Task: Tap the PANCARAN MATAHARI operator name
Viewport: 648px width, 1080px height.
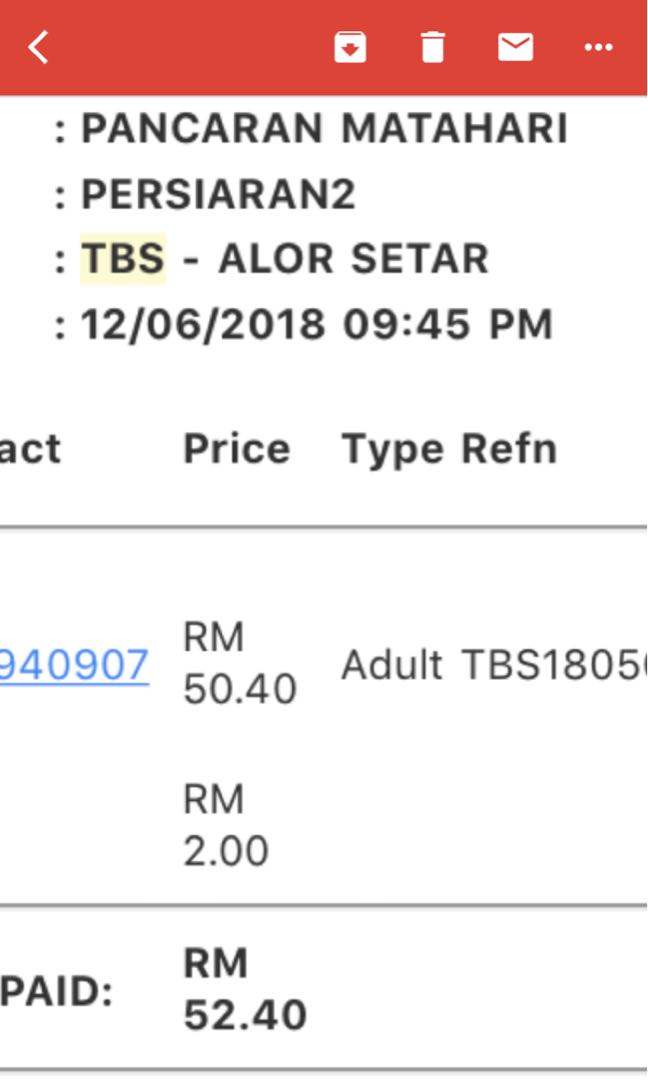Action: [x=324, y=129]
